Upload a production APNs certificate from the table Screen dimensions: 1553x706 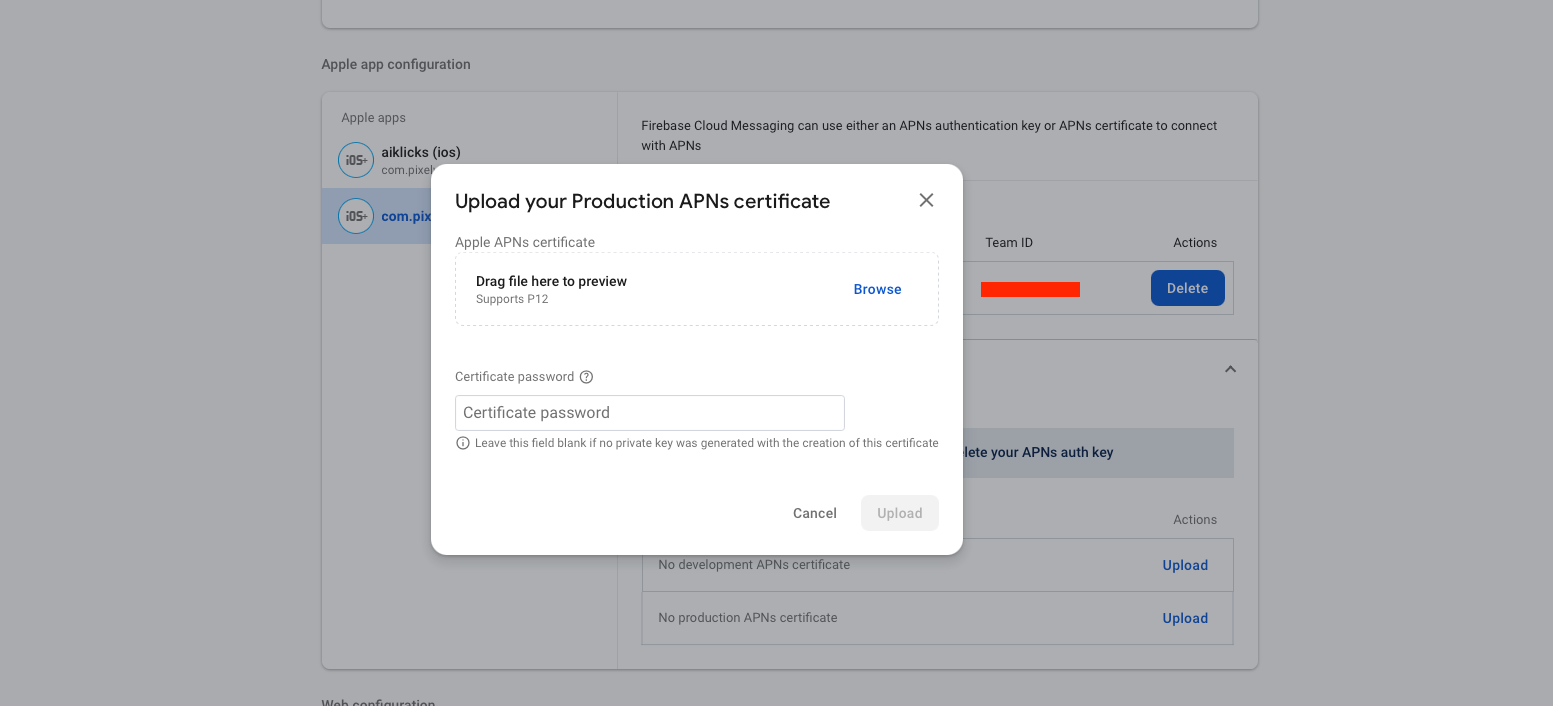tap(1185, 618)
